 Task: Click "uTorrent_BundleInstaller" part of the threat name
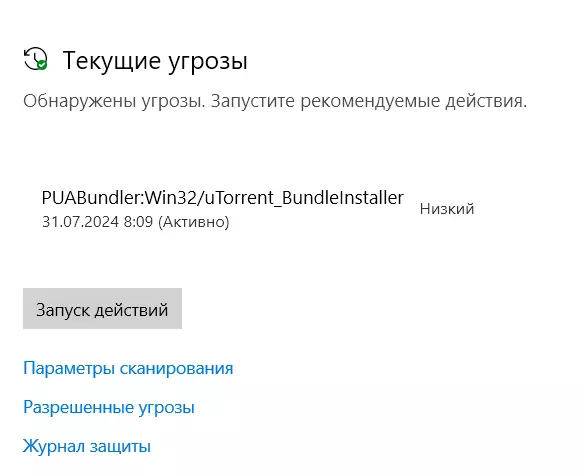304,198
